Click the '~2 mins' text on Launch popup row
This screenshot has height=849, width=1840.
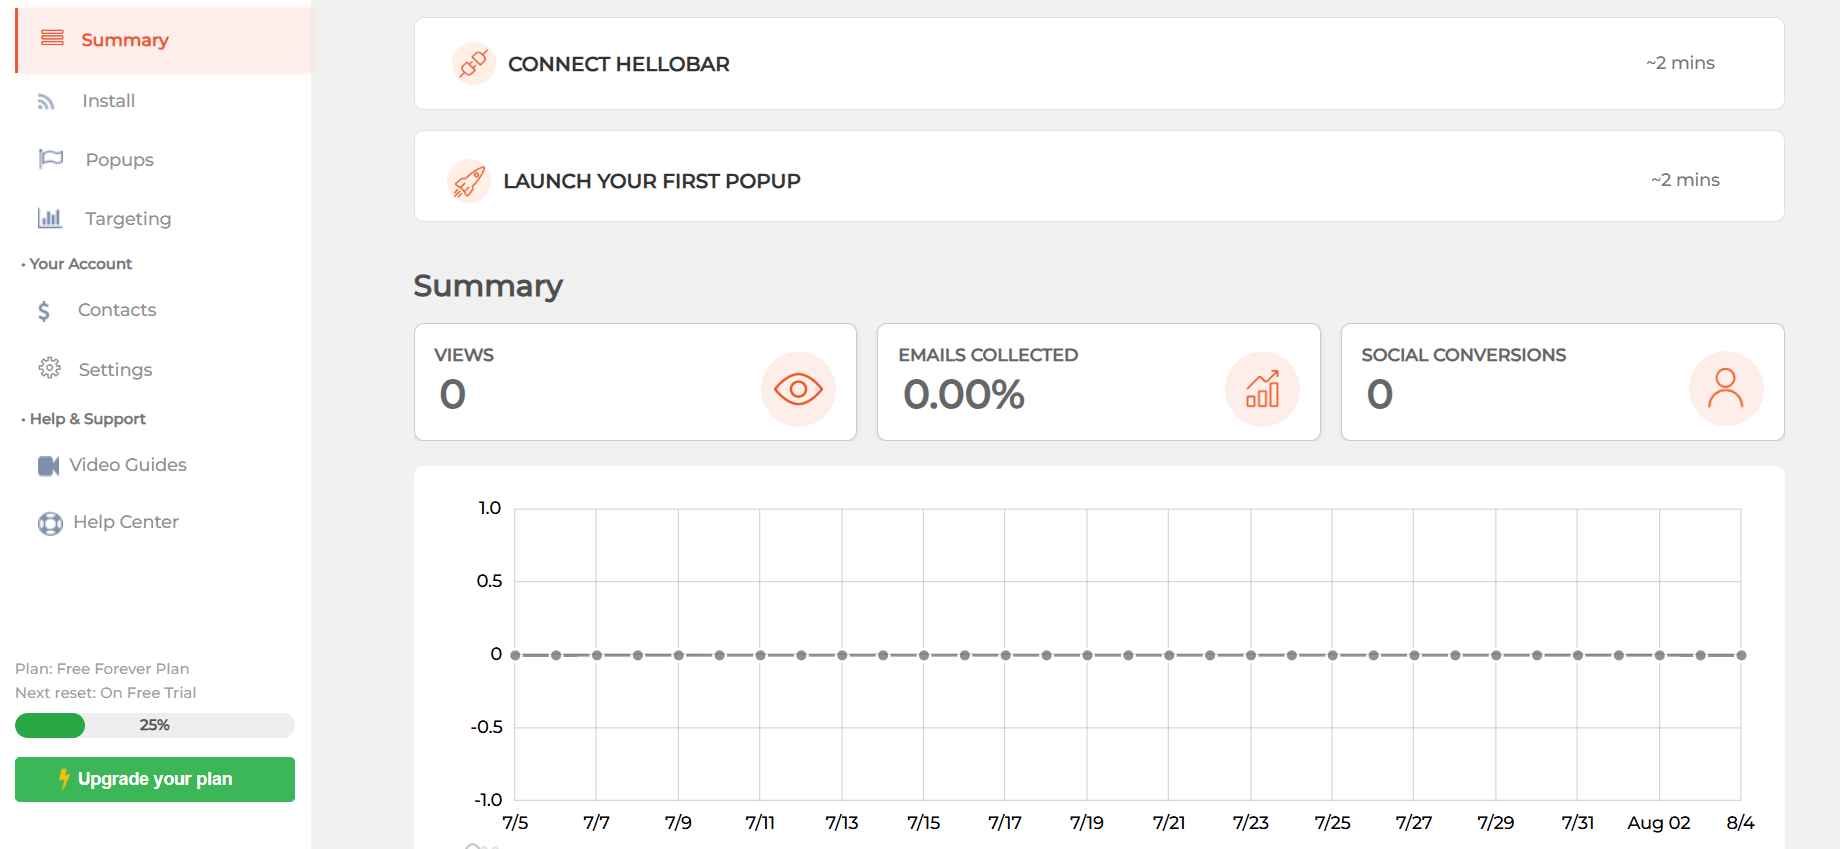tap(1685, 180)
